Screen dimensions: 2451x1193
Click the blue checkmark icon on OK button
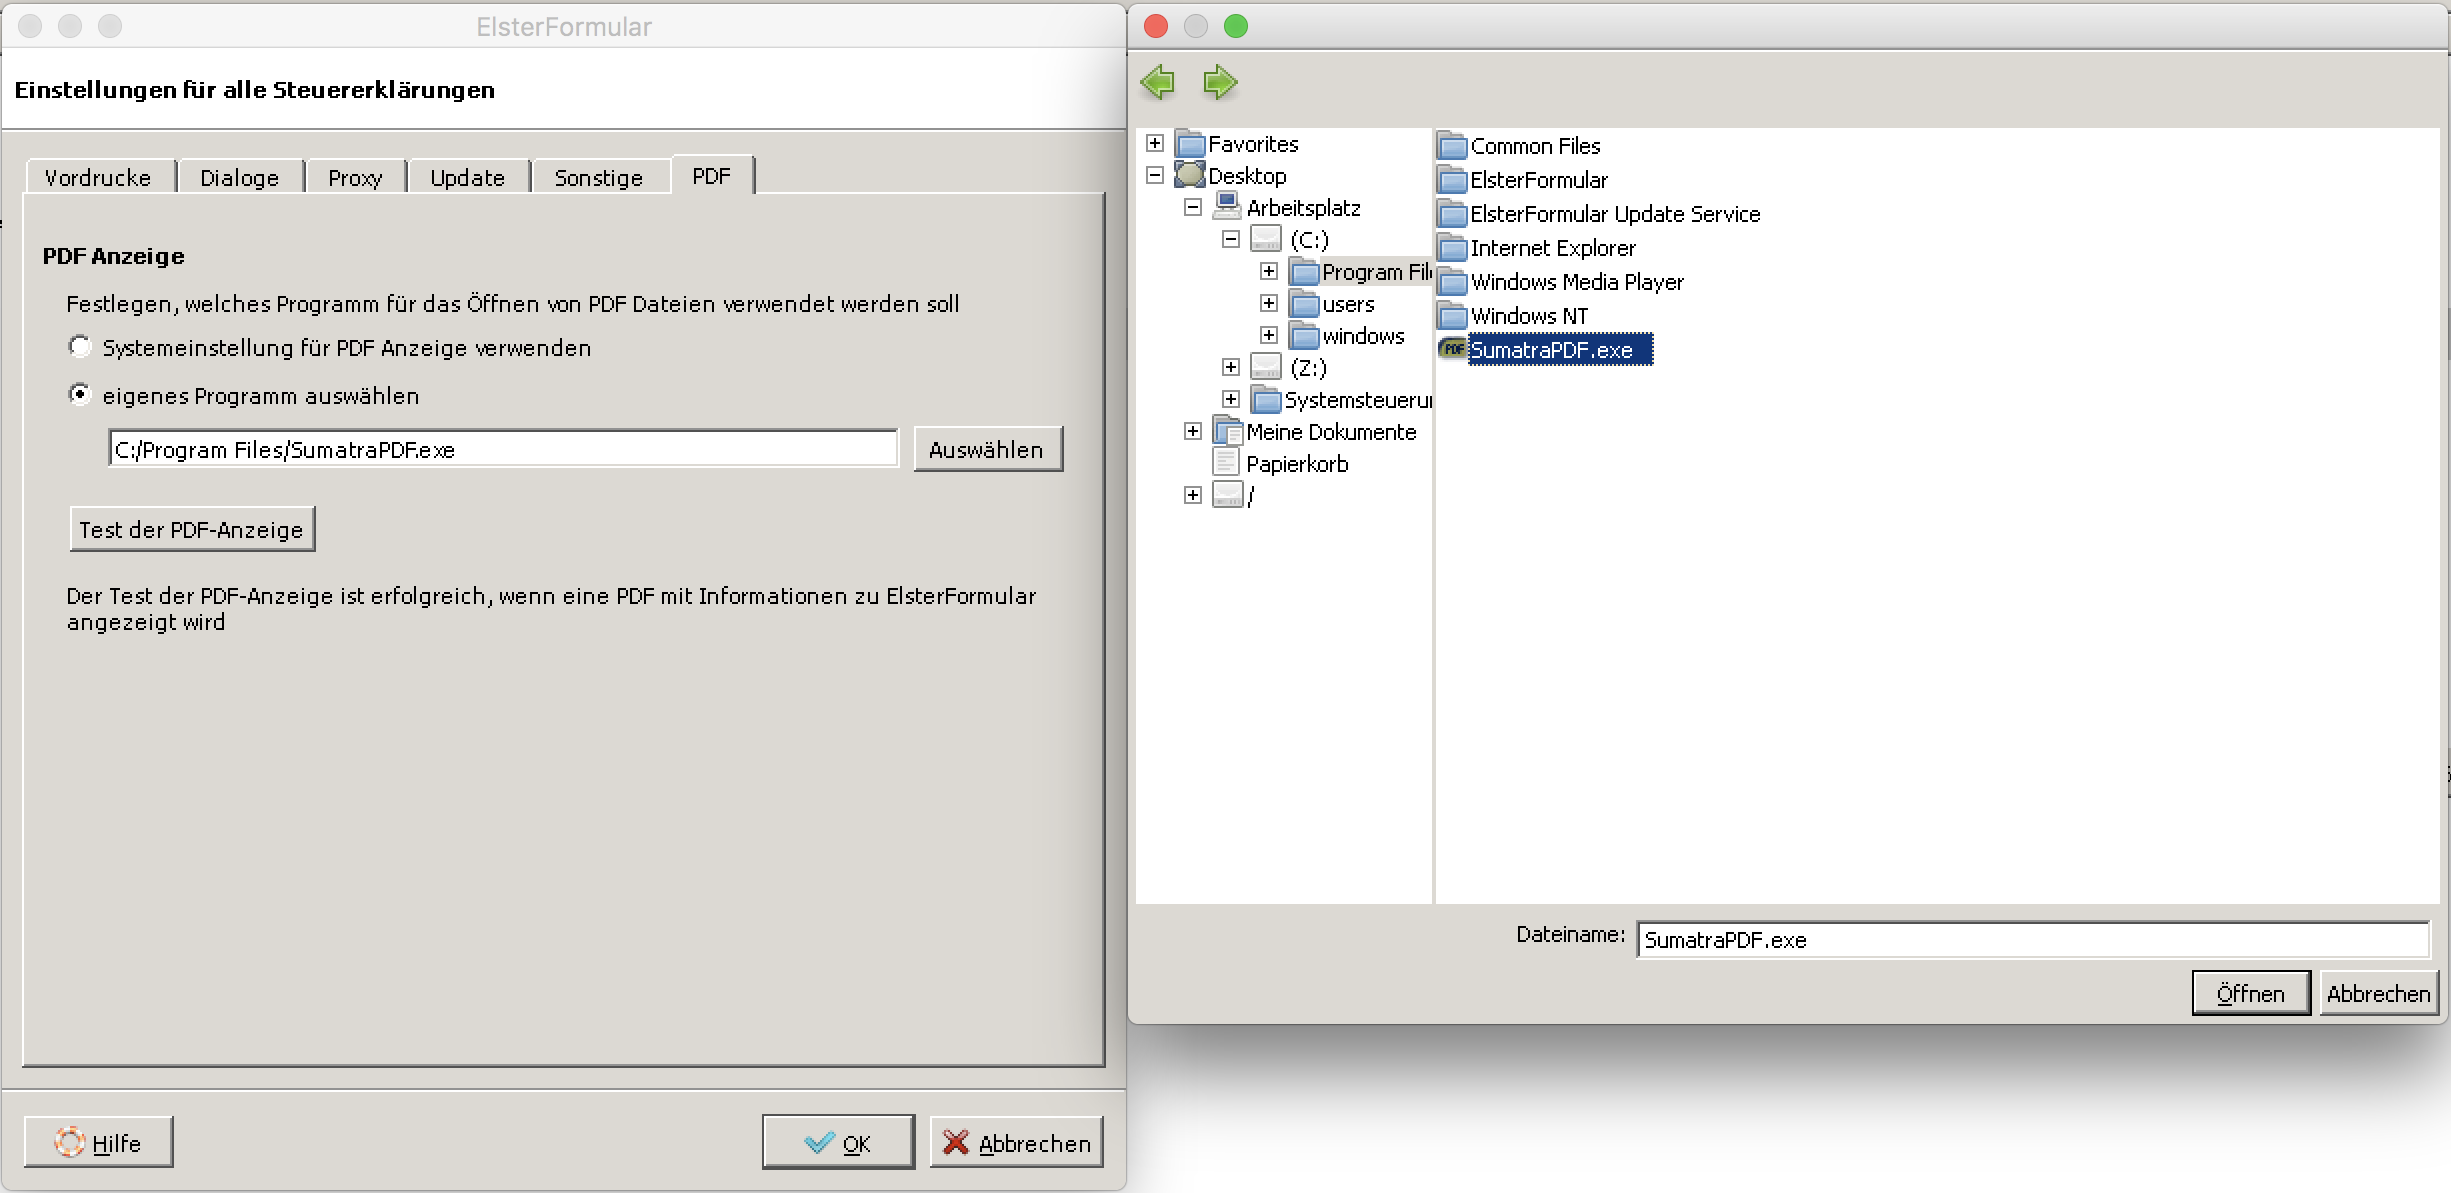point(819,1142)
